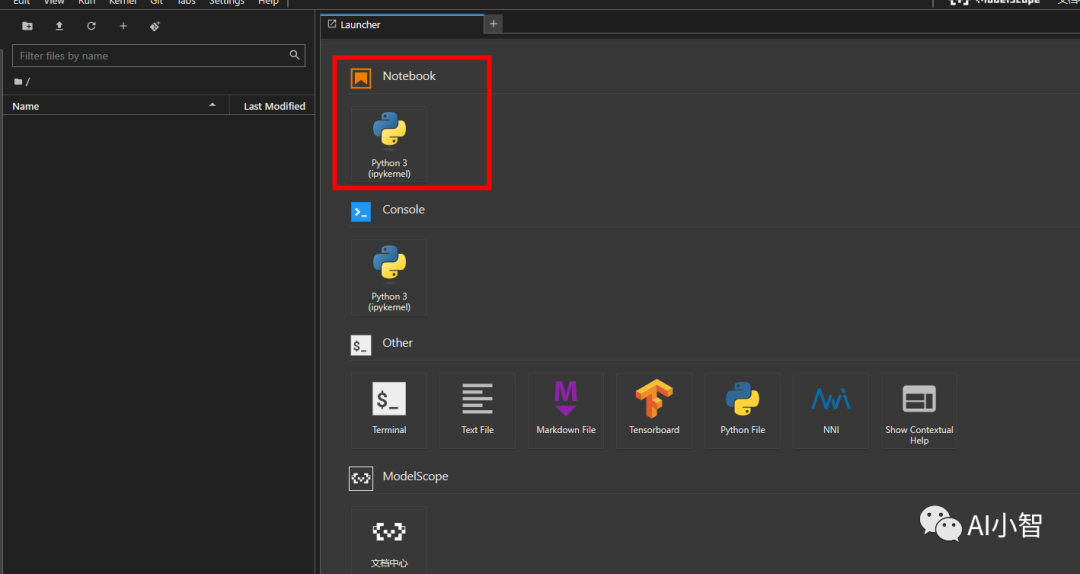Launch Tensorboard from the launcher
Image resolution: width=1080 pixels, height=574 pixels.
[654, 410]
